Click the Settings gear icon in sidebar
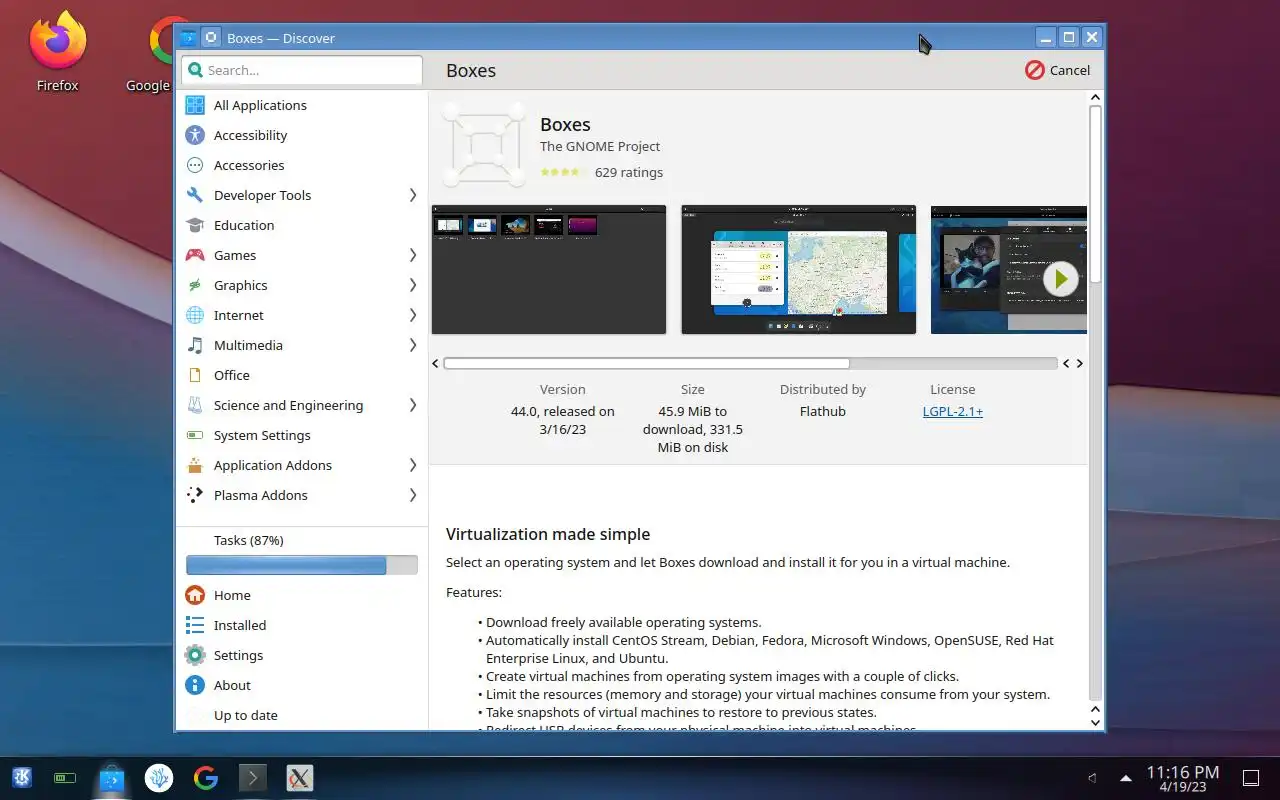This screenshot has width=1280, height=800. (x=195, y=655)
